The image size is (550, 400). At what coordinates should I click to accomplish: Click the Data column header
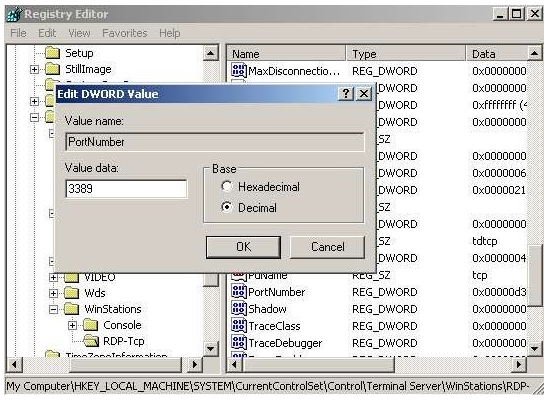click(x=496, y=54)
